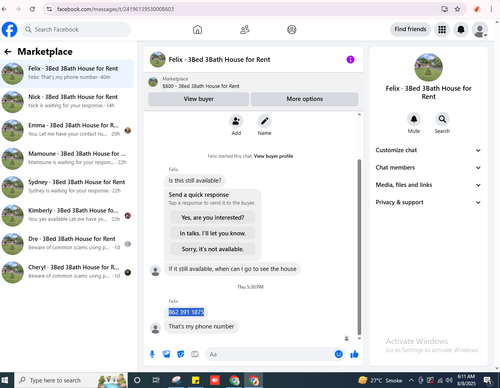Viewport: 500px width, 388px height.
Task: Click the chat scrollbar thumb
Action: click(x=359, y=247)
